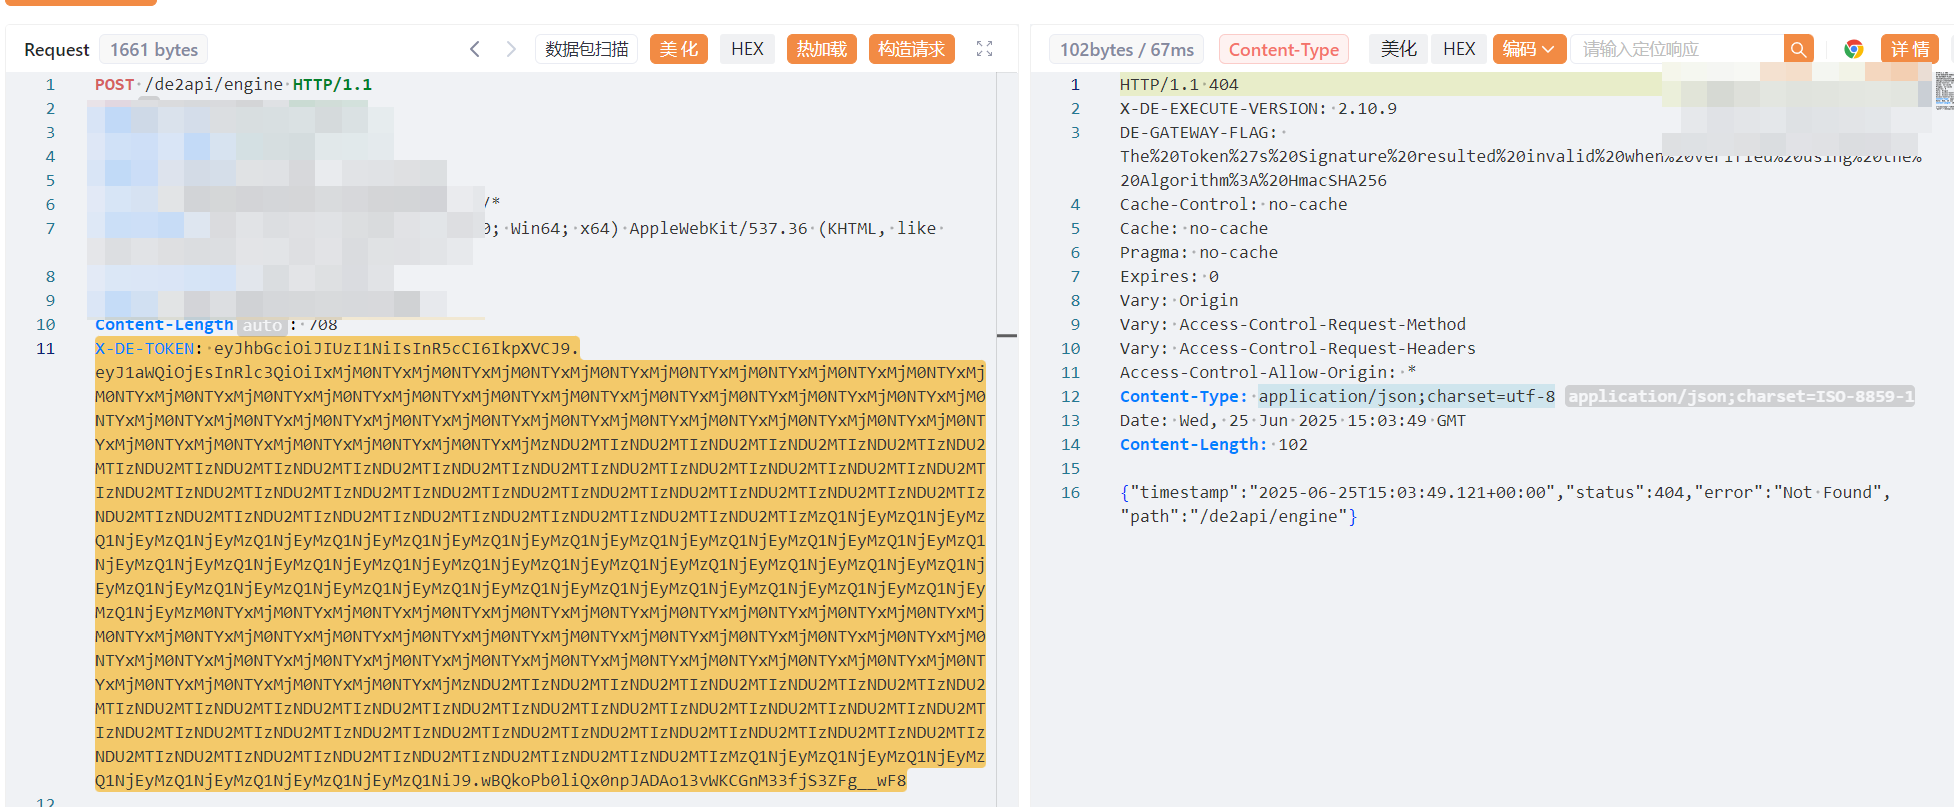The height and width of the screenshot is (807, 1954).
Task: Click the 102bytes / 67ms response tag
Action: click(1126, 49)
